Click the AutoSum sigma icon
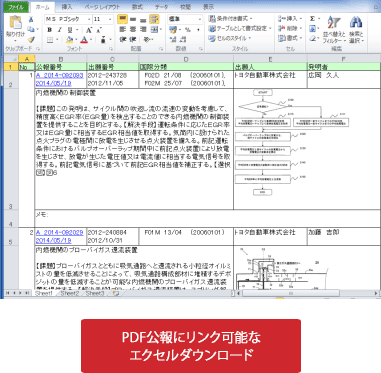The width and height of the screenshot is (381, 373). (313, 19)
